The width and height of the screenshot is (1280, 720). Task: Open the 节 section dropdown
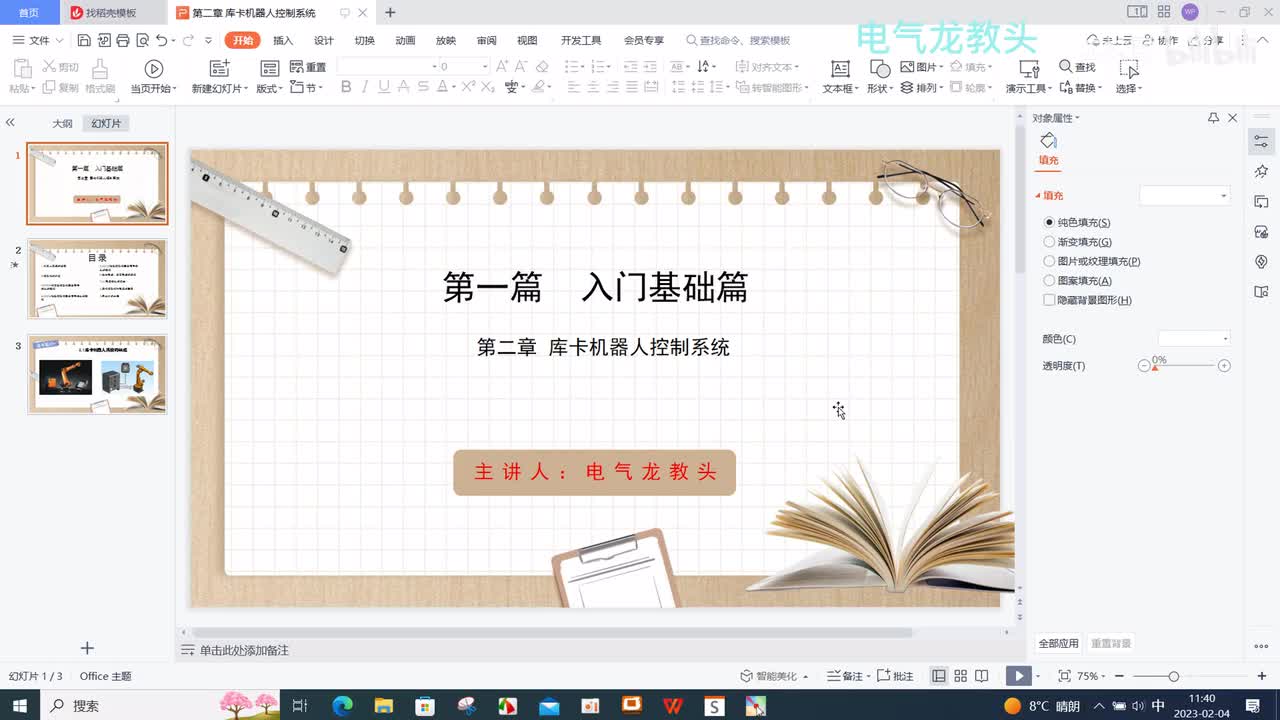pos(308,88)
